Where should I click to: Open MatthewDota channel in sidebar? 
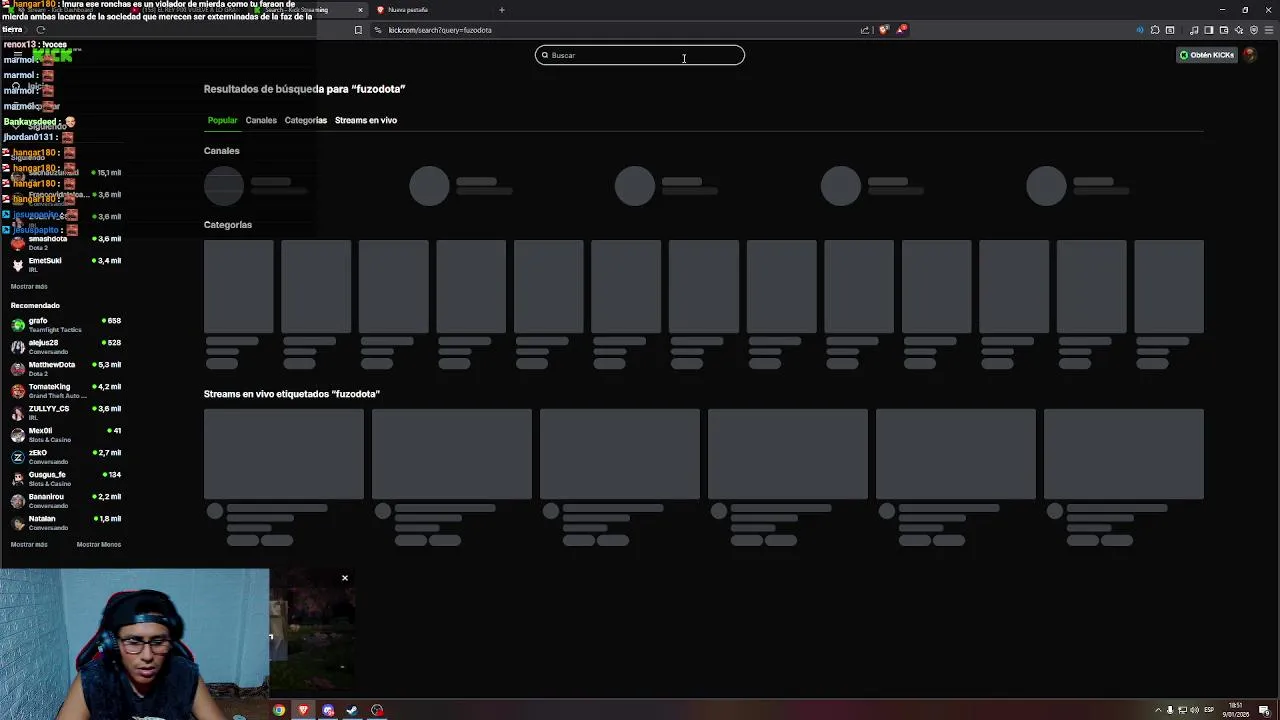pyautogui.click(x=65, y=369)
